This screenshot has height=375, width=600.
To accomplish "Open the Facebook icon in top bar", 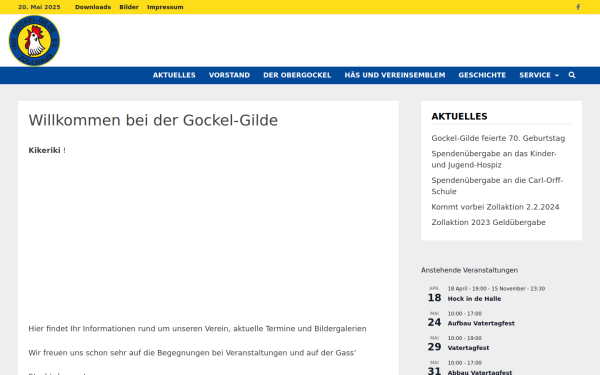I will [578, 7].
